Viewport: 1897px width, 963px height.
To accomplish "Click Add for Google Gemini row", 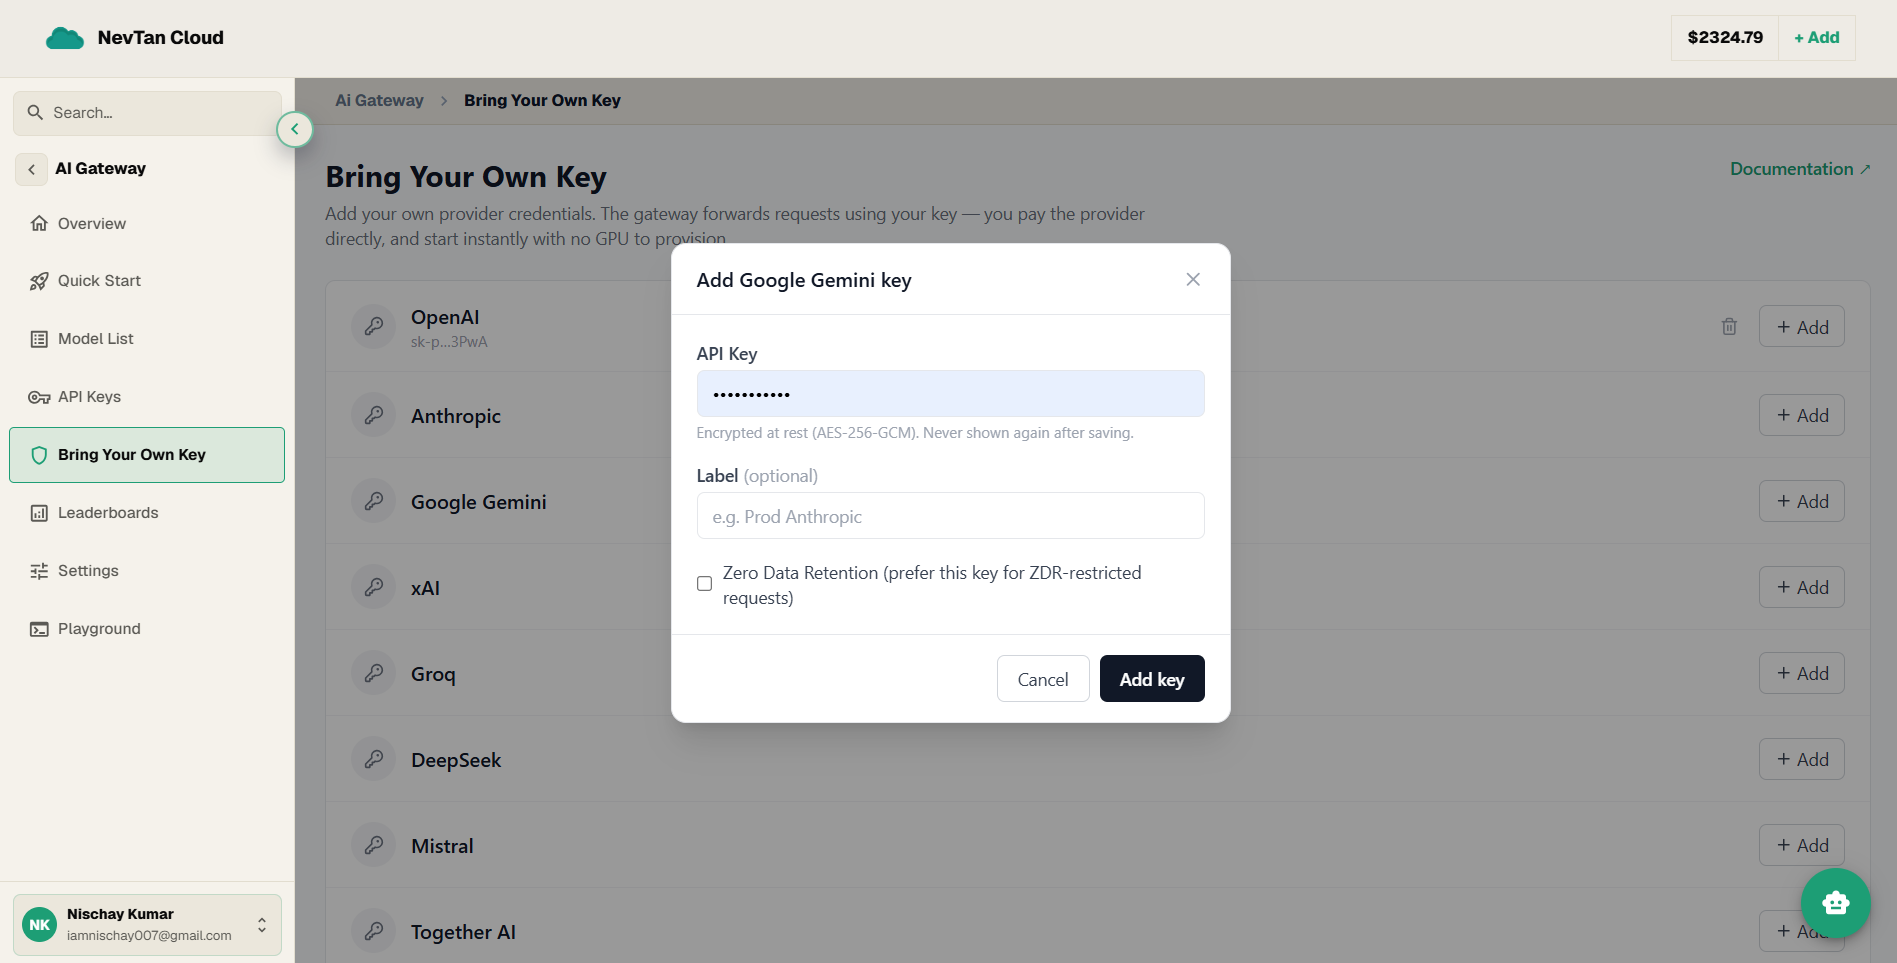I will (x=1802, y=501).
